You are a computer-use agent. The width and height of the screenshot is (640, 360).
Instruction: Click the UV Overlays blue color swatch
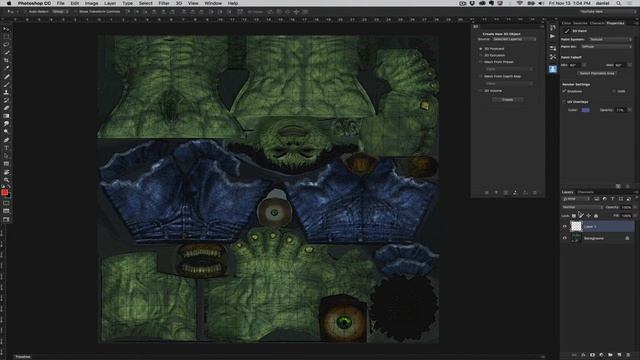coord(585,110)
